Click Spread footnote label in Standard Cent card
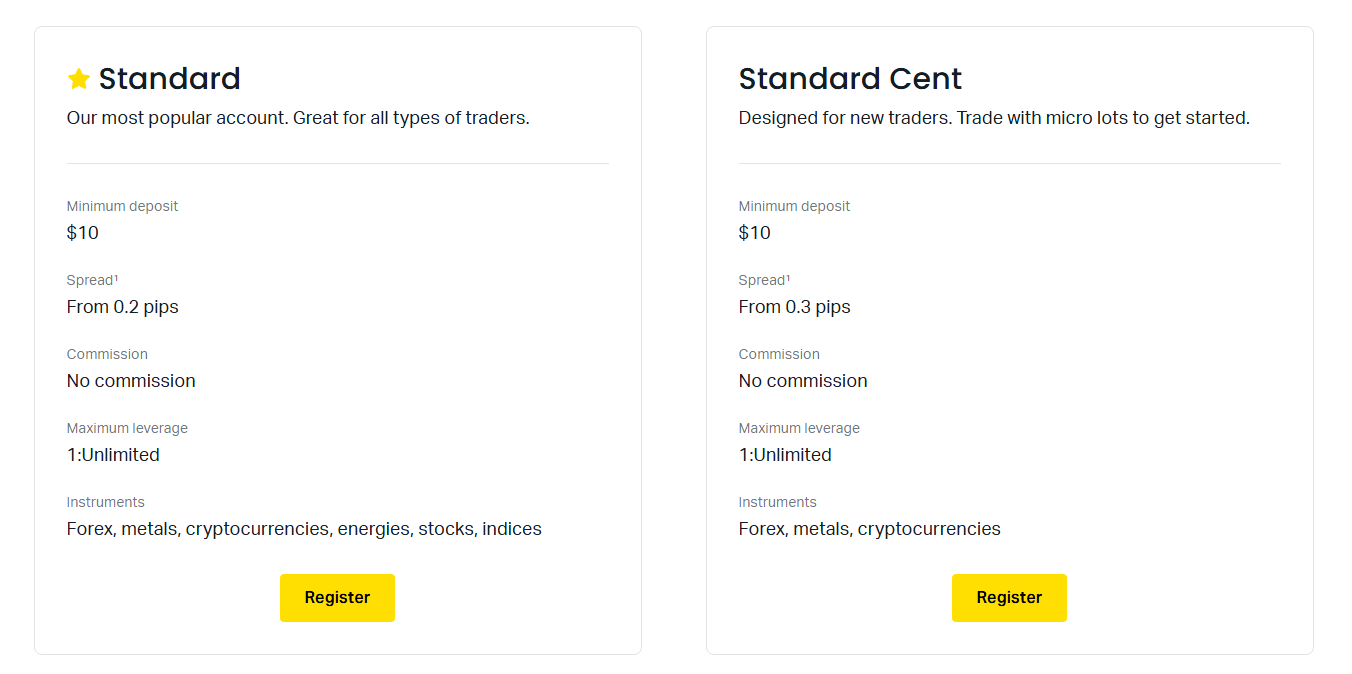Image resolution: width=1352 pixels, height=674 pixels. pyautogui.click(x=765, y=280)
